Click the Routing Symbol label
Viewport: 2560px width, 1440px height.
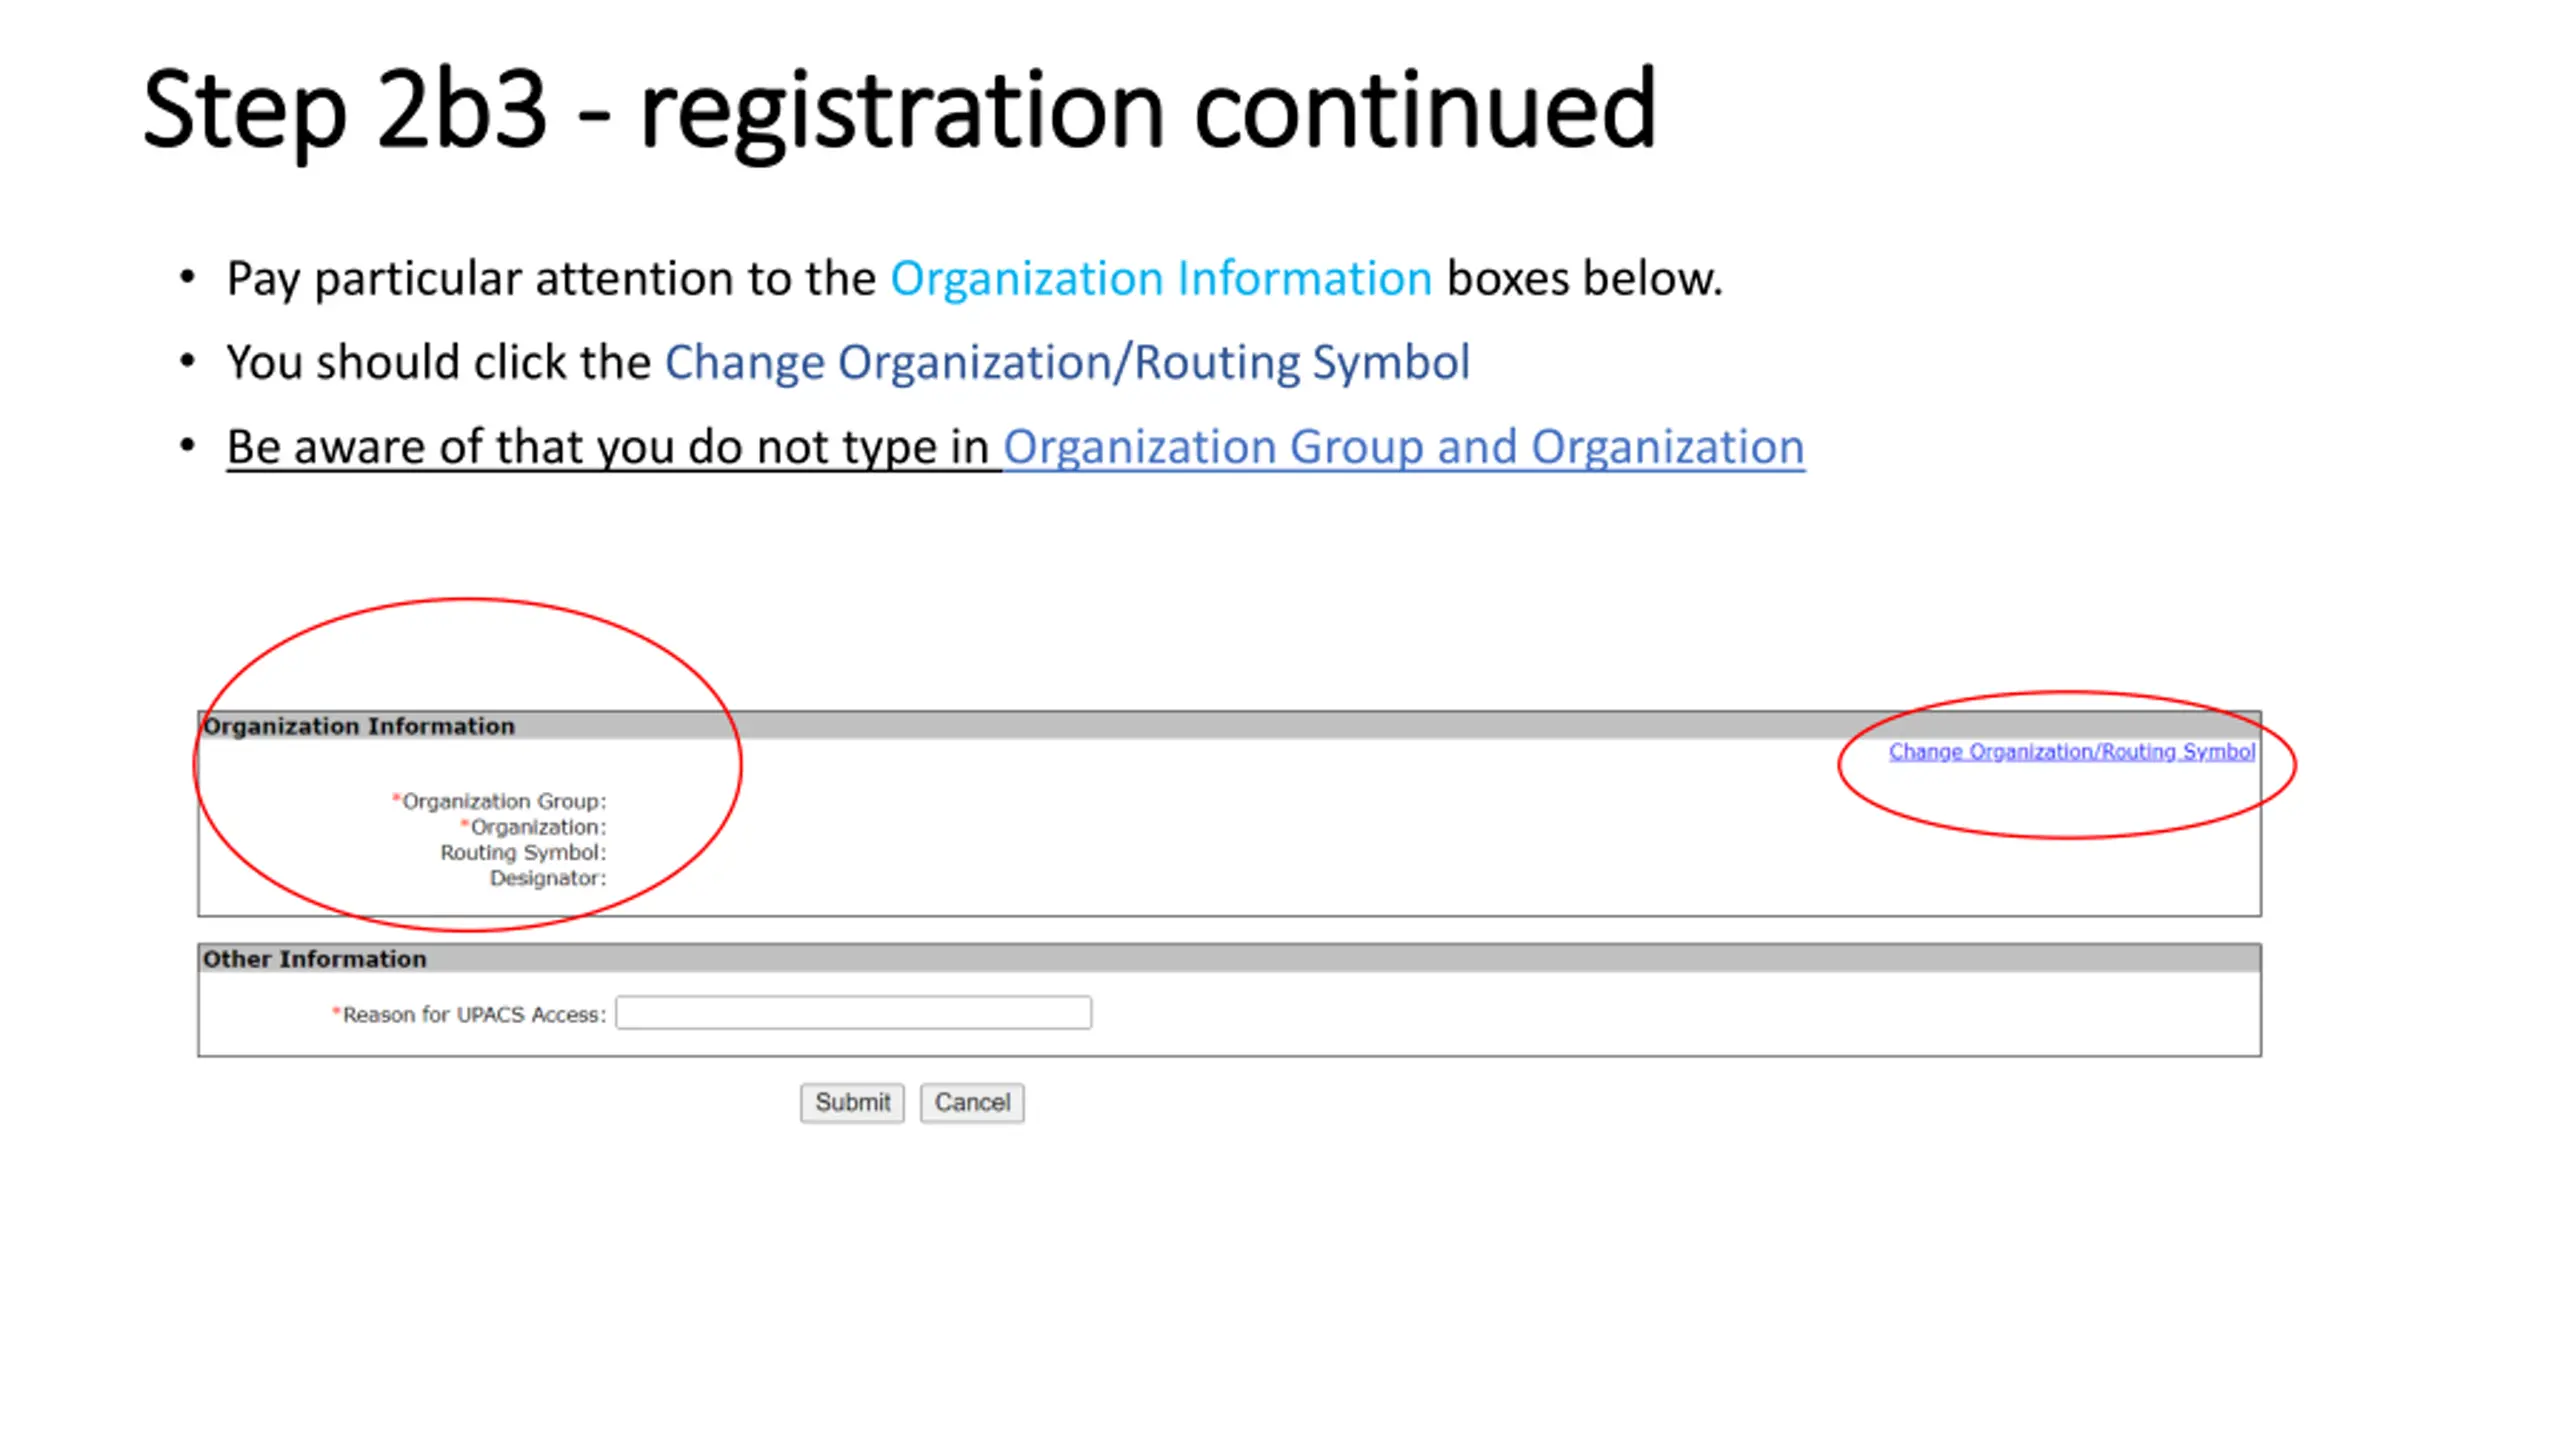tap(522, 852)
